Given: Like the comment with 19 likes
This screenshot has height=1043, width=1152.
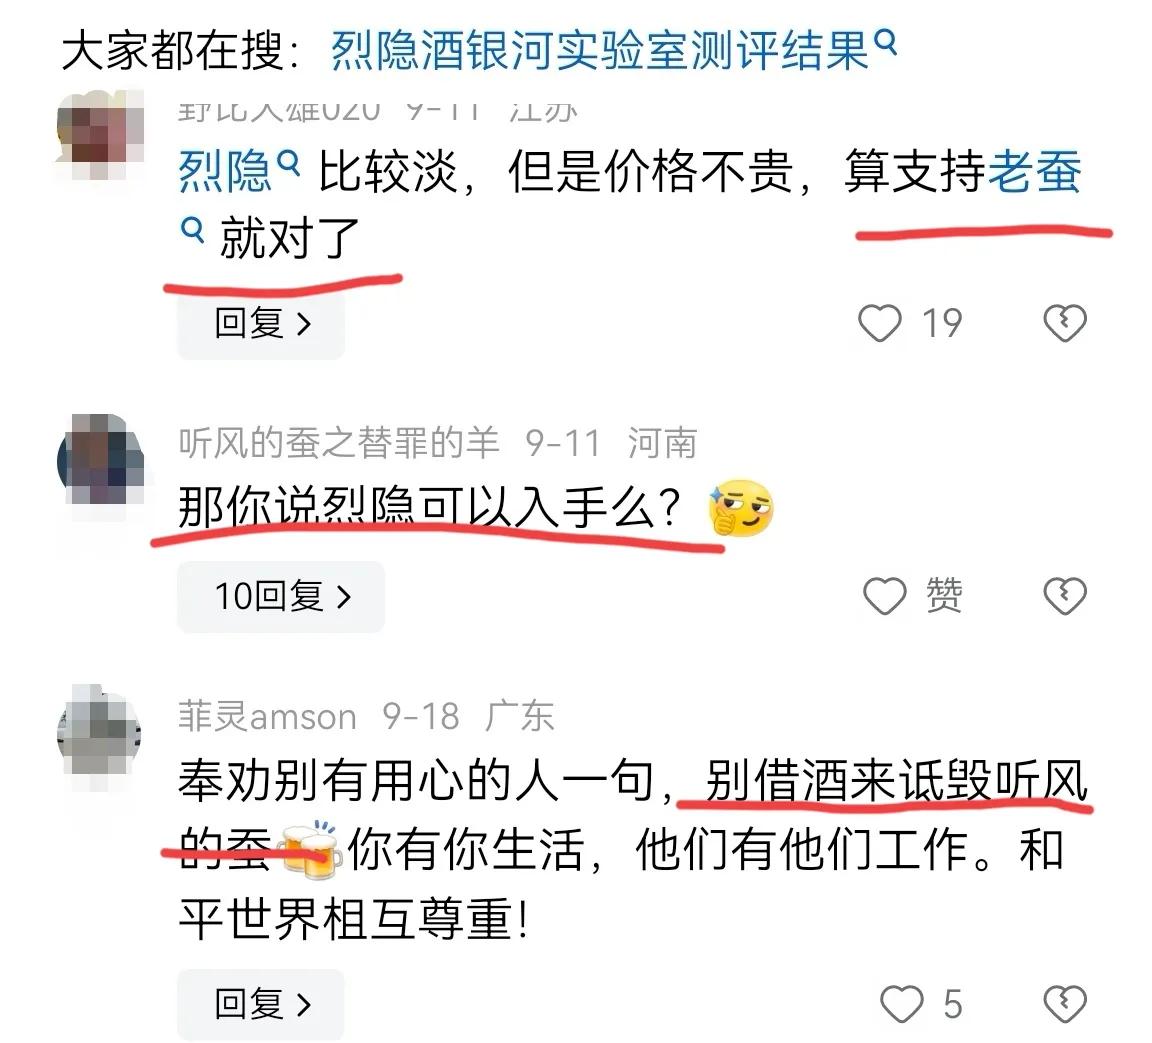Looking at the screenshot, I should [x=879, y=323].
